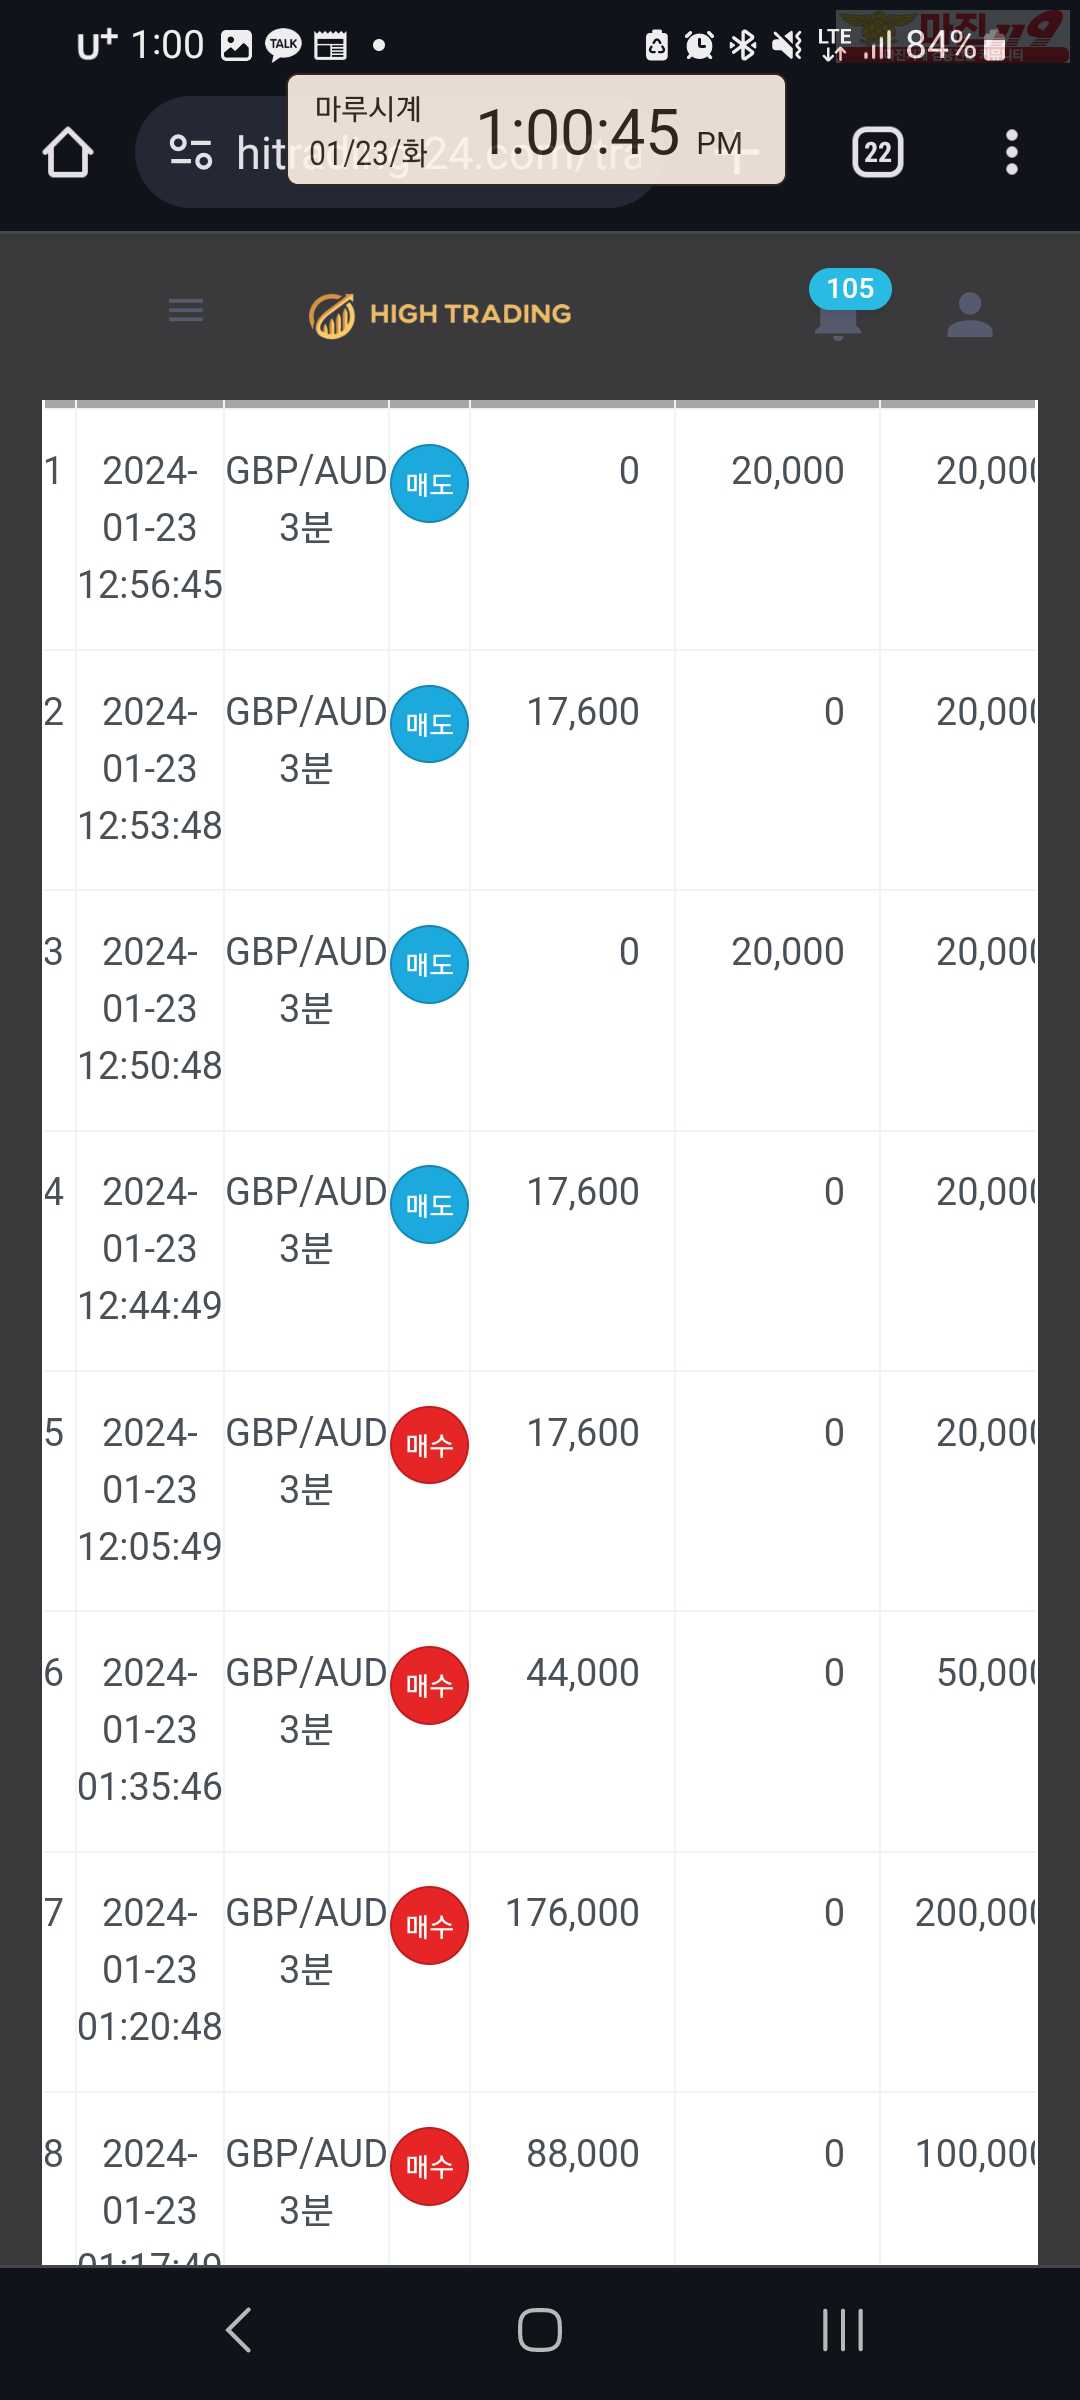Tap the site settings icon in address bar
Viewport: 1080px width, 2400px height.
pos(190,152)
